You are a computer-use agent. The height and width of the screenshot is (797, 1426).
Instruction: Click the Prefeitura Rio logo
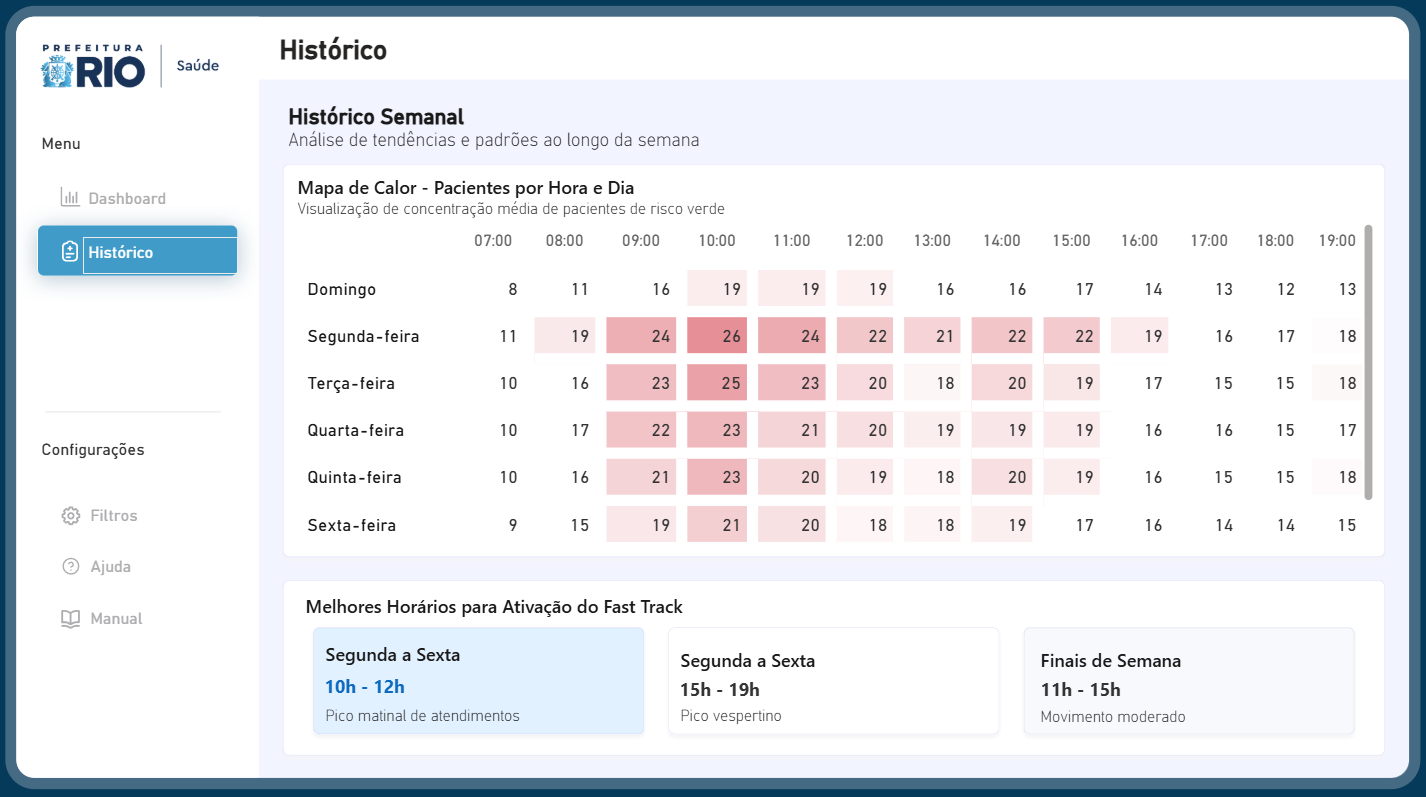[x=93, y=67]
